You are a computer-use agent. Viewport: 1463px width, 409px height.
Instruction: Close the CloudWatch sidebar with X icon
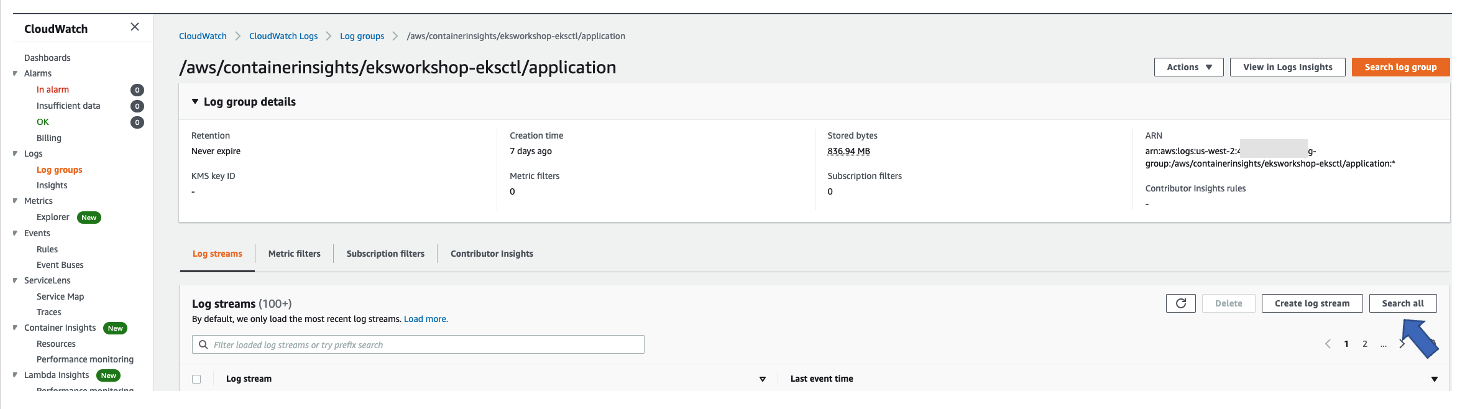pyautogui.click(x=135, y=27)
